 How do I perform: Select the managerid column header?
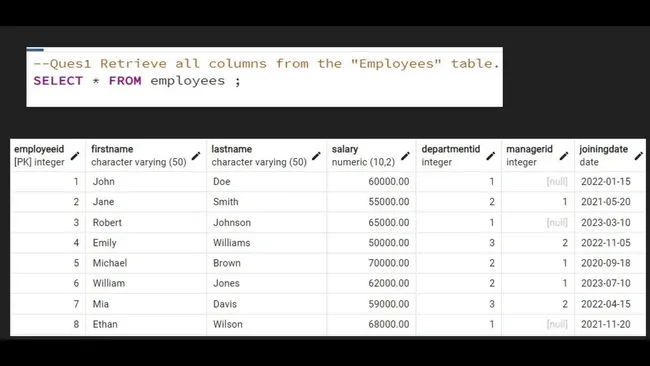pyautogui.click(x=538, y=155)
